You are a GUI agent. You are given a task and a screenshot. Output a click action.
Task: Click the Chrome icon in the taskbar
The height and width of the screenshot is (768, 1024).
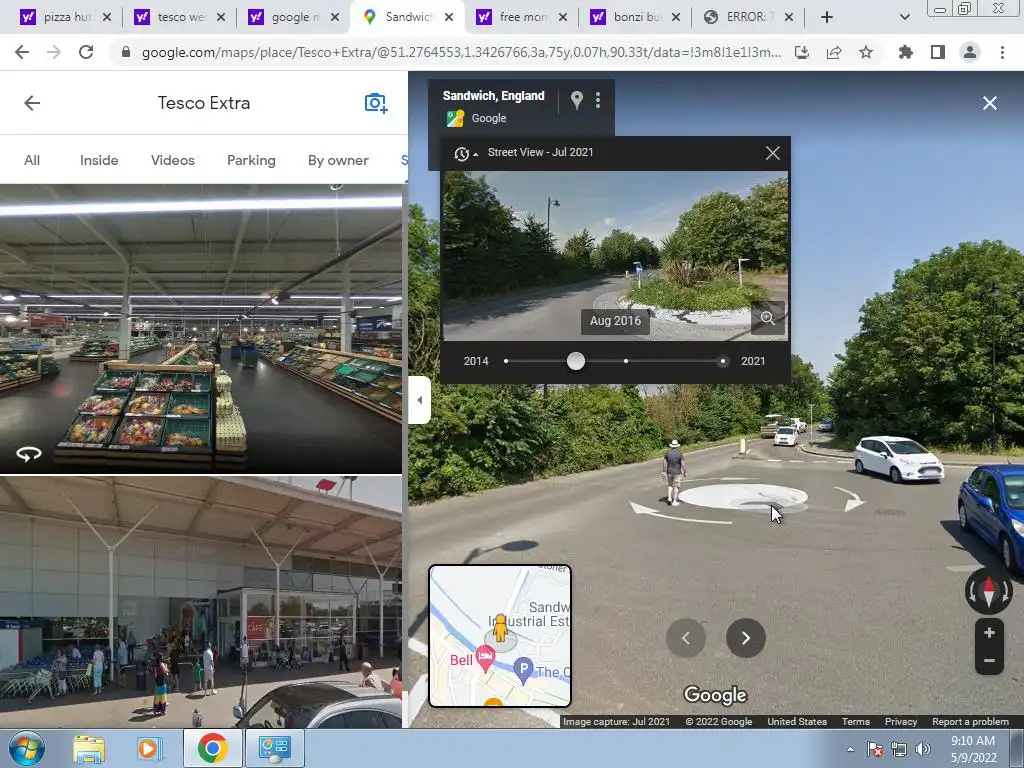click(212, 748)
